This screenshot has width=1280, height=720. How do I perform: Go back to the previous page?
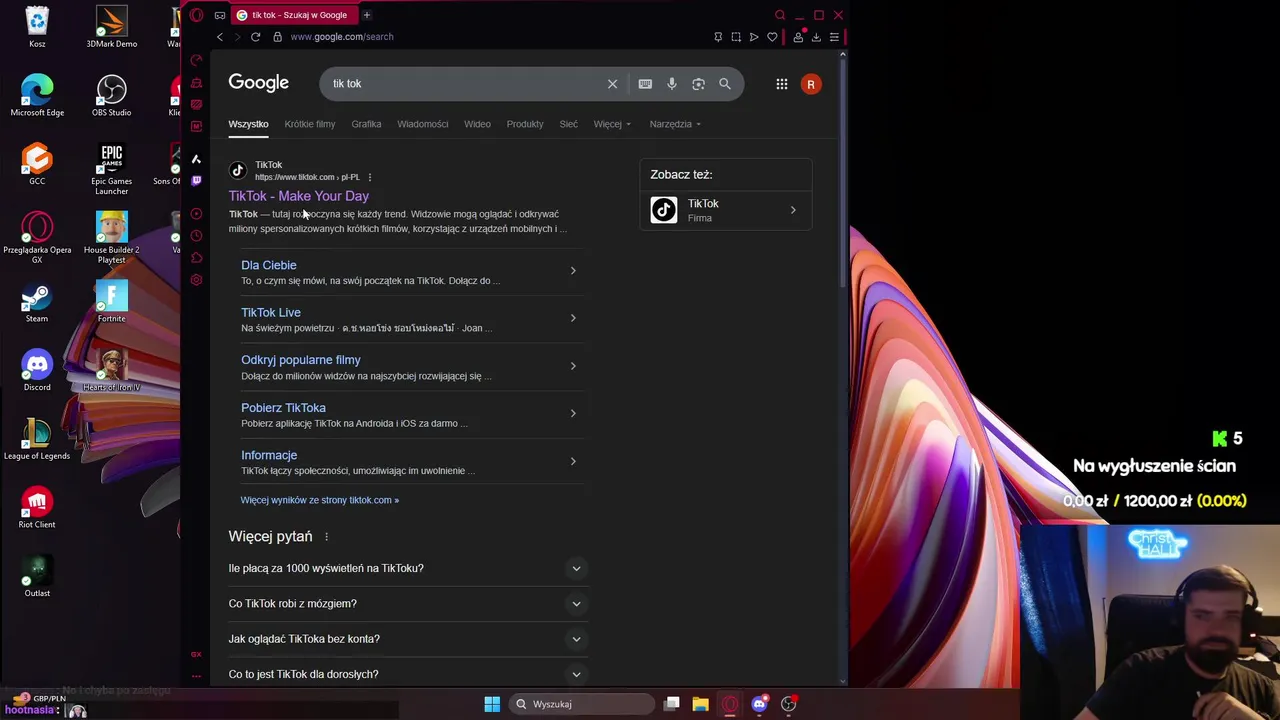point(220,37)
